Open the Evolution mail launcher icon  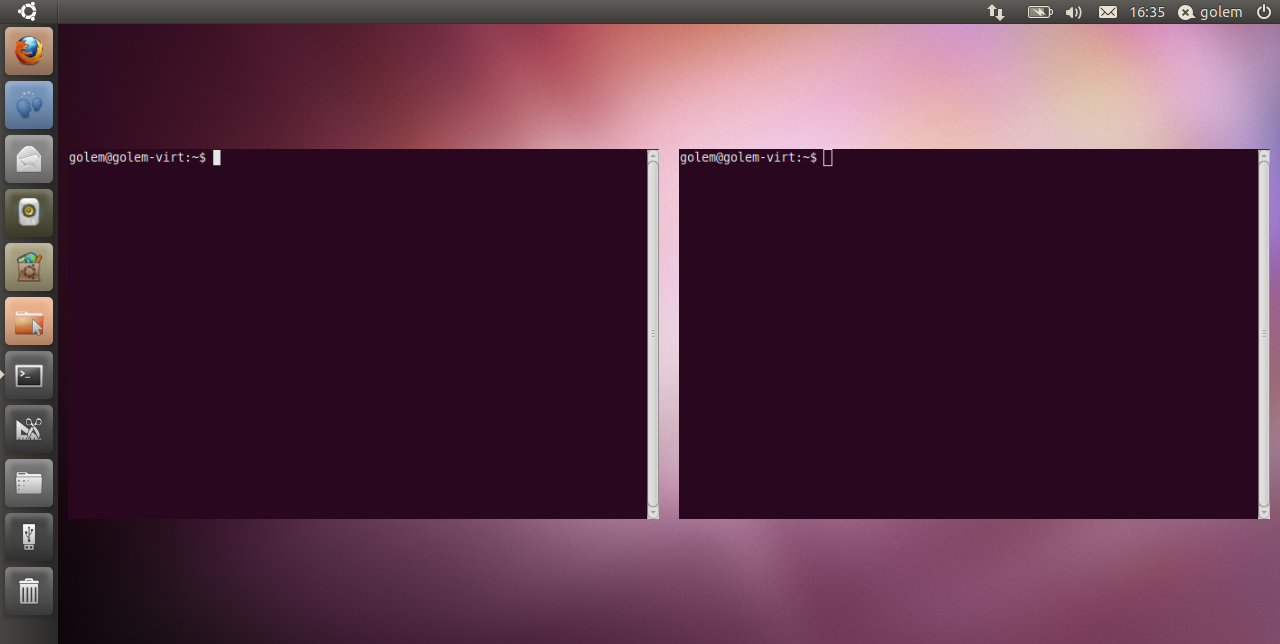[28, 158]
